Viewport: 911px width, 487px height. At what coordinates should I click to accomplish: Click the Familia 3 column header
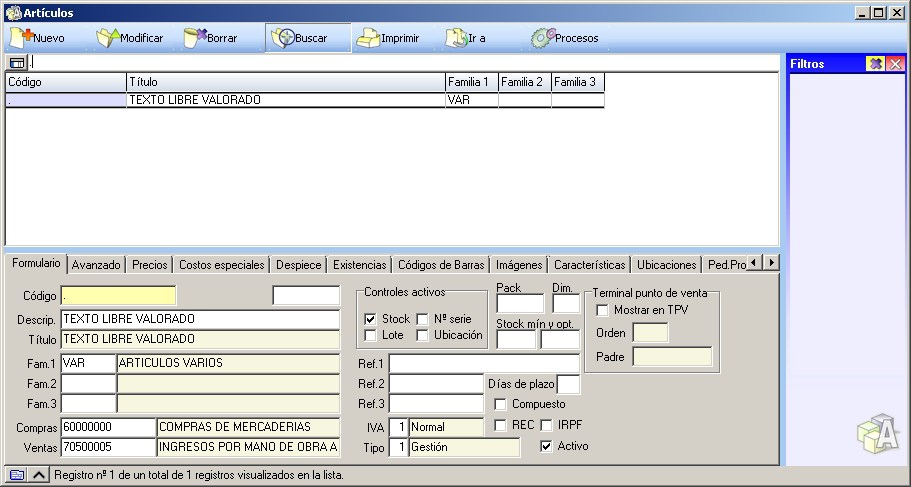click(578, 82)
